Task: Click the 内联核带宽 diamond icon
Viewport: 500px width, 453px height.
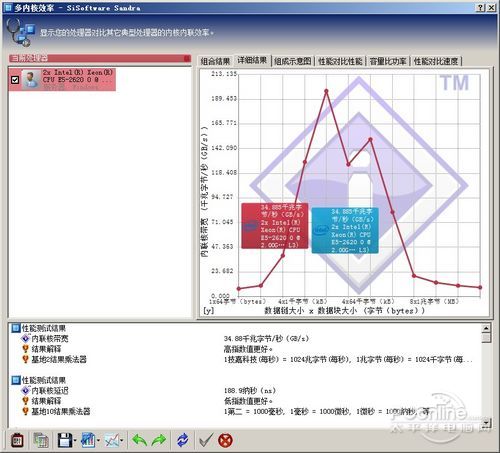Action: (x=25, y=339)
